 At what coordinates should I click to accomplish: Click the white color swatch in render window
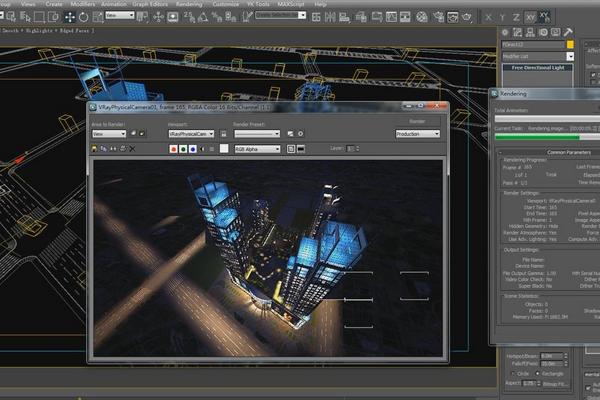[222, 149]
